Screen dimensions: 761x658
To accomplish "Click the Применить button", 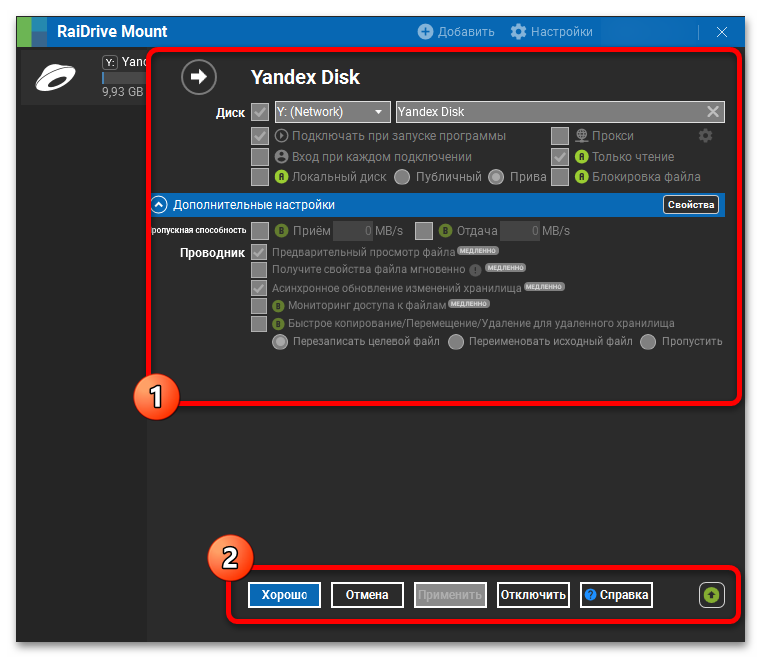I will (x=450, y=594).
